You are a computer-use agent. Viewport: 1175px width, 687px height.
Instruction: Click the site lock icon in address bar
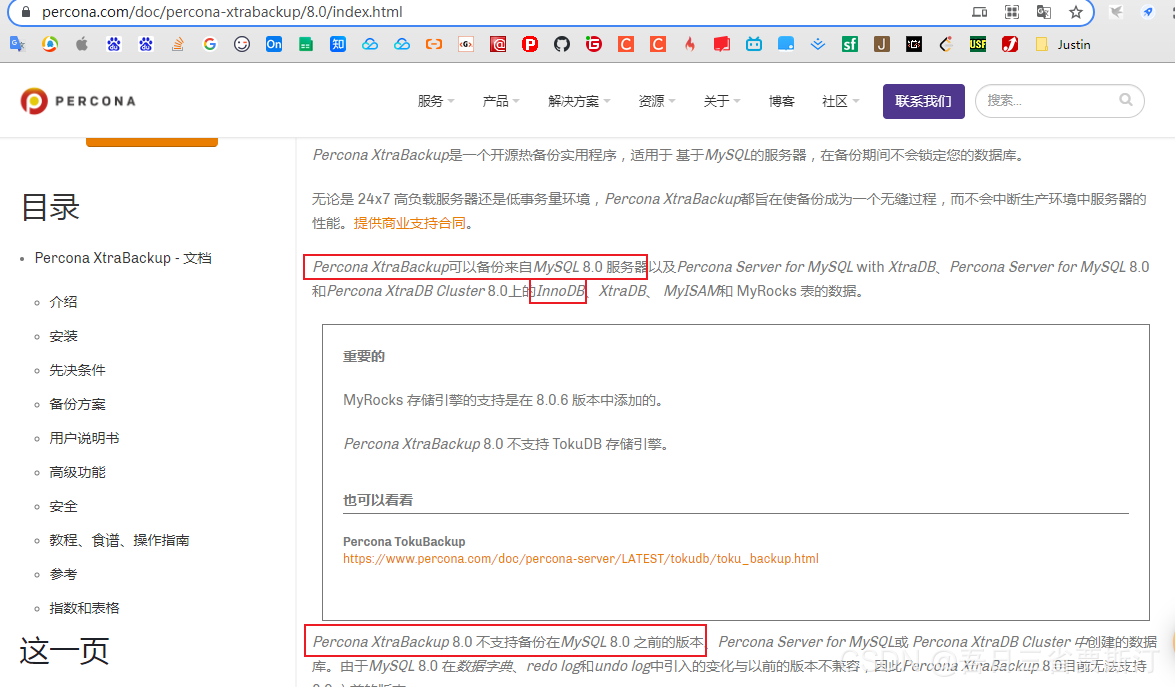(x=25, y=12)
